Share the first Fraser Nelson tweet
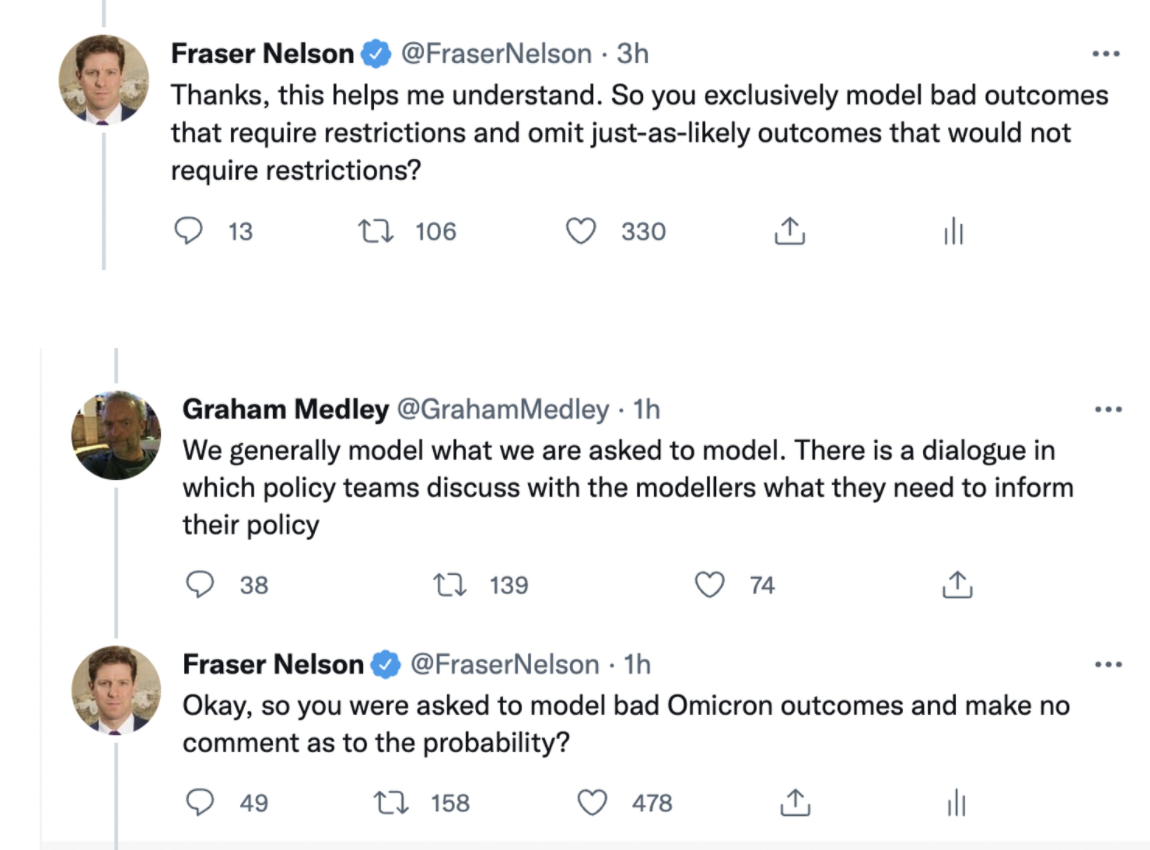This screenshot has width=1150, height=850. coord(790,232)
